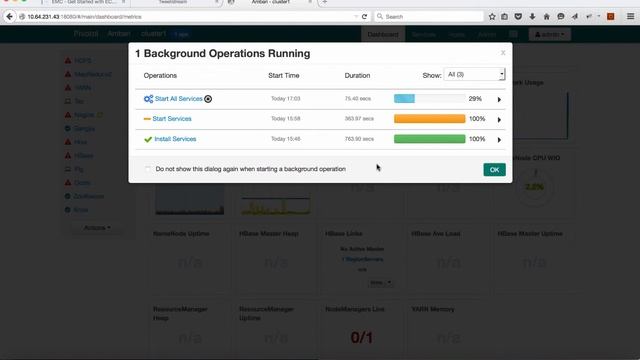Click the chat bubble icon in toolbar
This screenshot has height=360, width=640.
561,17
